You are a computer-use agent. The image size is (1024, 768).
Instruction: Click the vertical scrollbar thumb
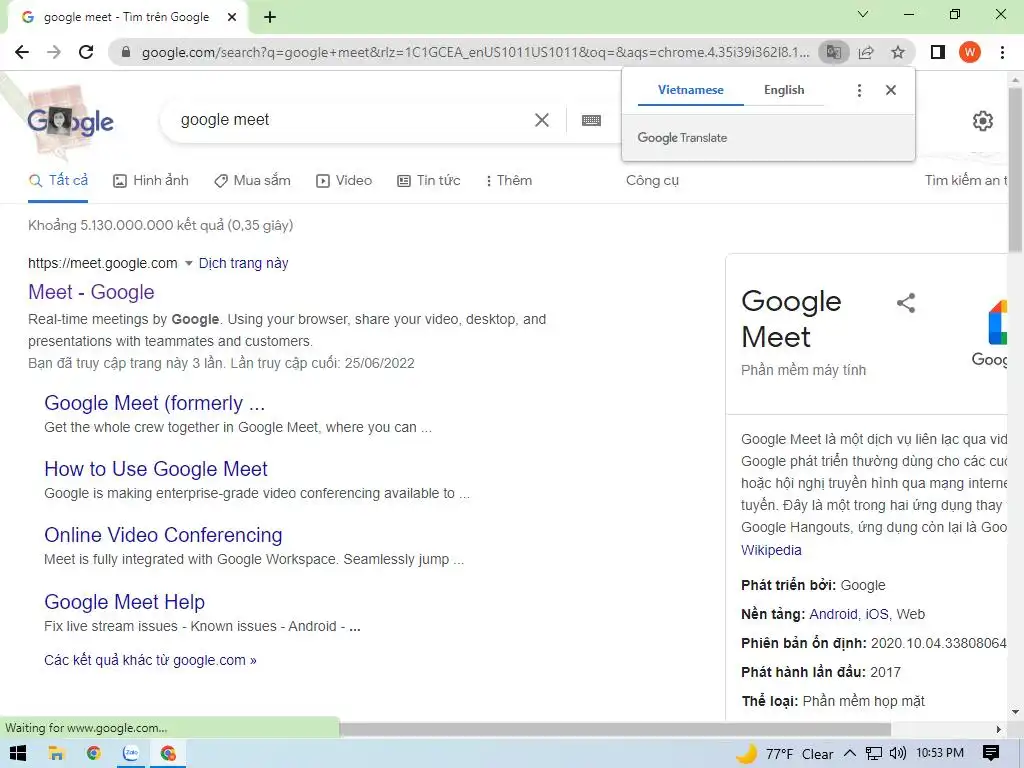point(1015,170)
